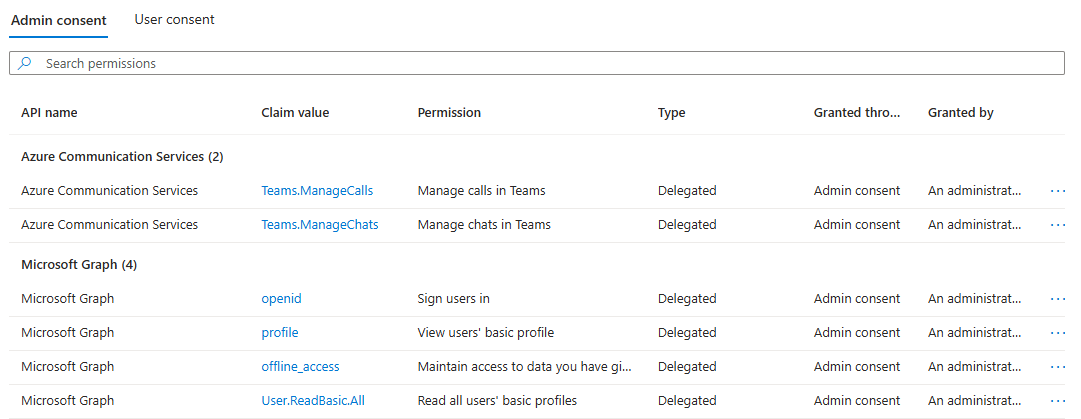Screen dimensions: 1081x419
Task: Select the Admin consent tab
Action: tap(59, 20)
